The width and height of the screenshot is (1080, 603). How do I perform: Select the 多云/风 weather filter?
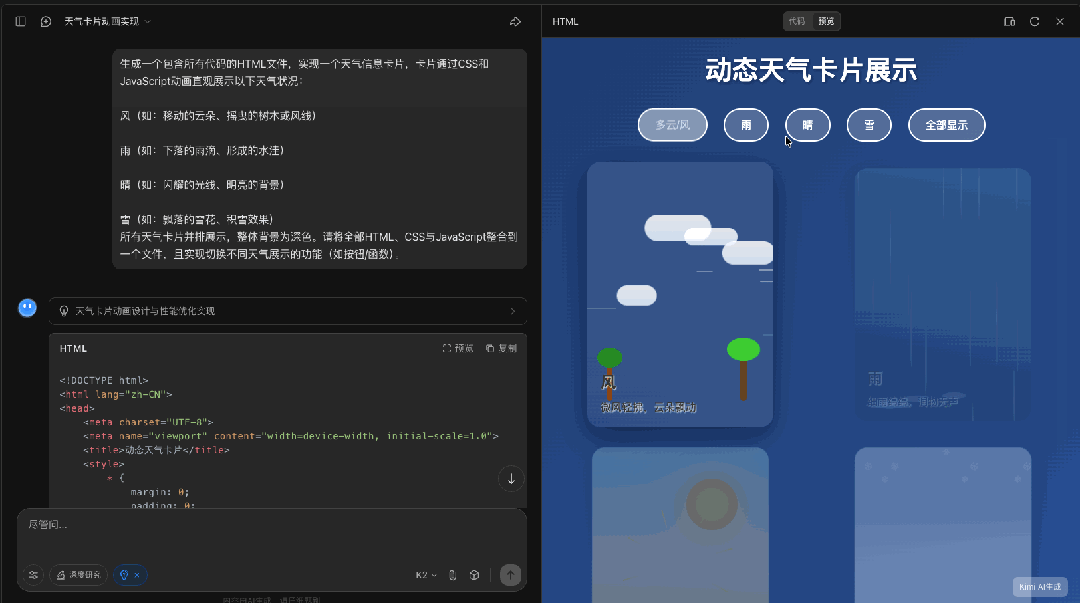(x=672, y=125)
